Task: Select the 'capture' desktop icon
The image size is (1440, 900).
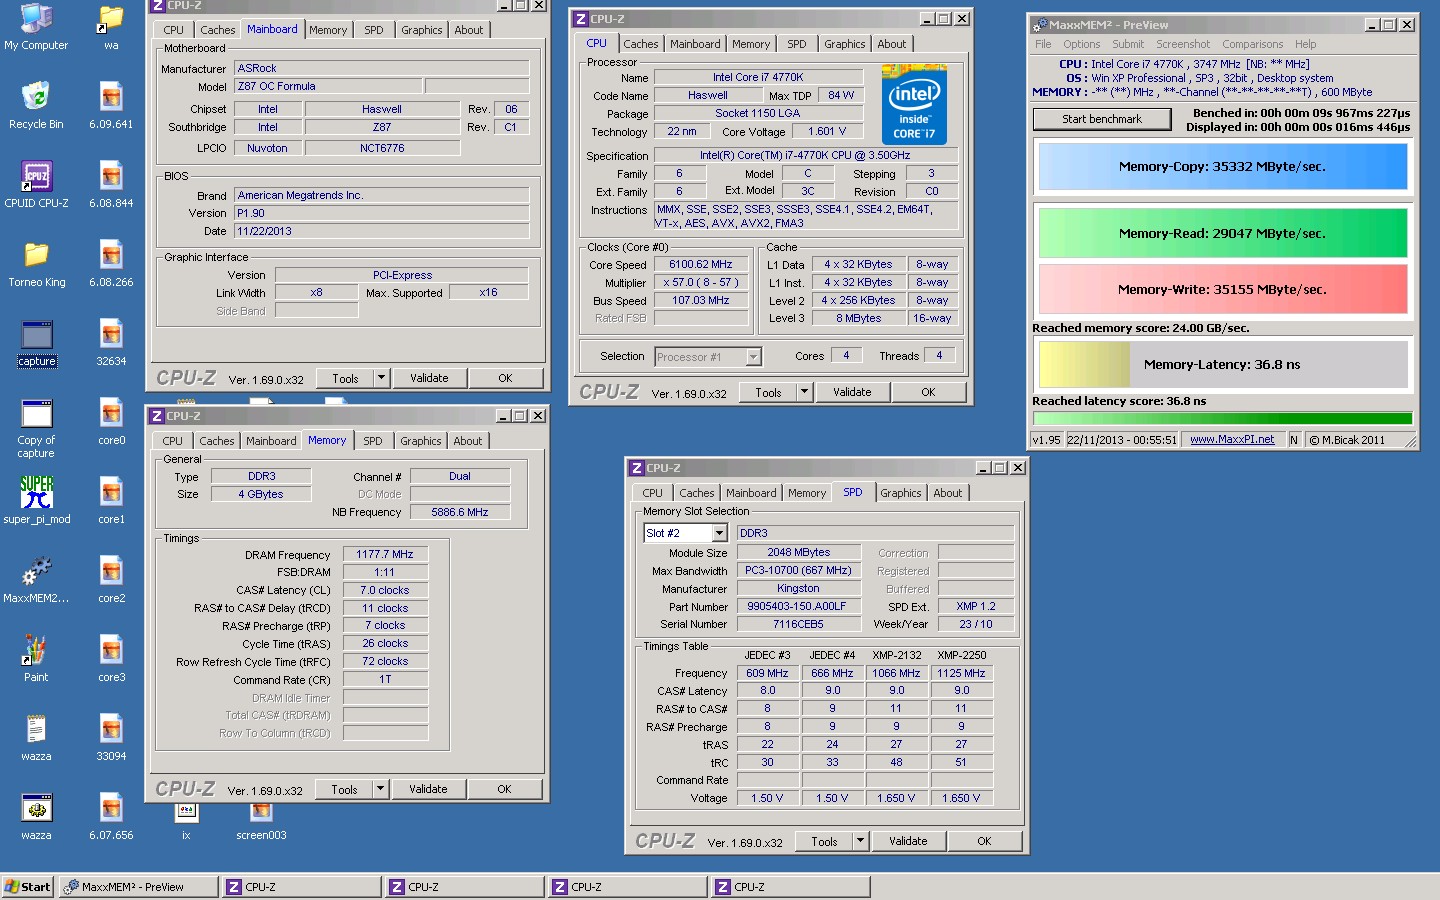Action: (36, 341)
